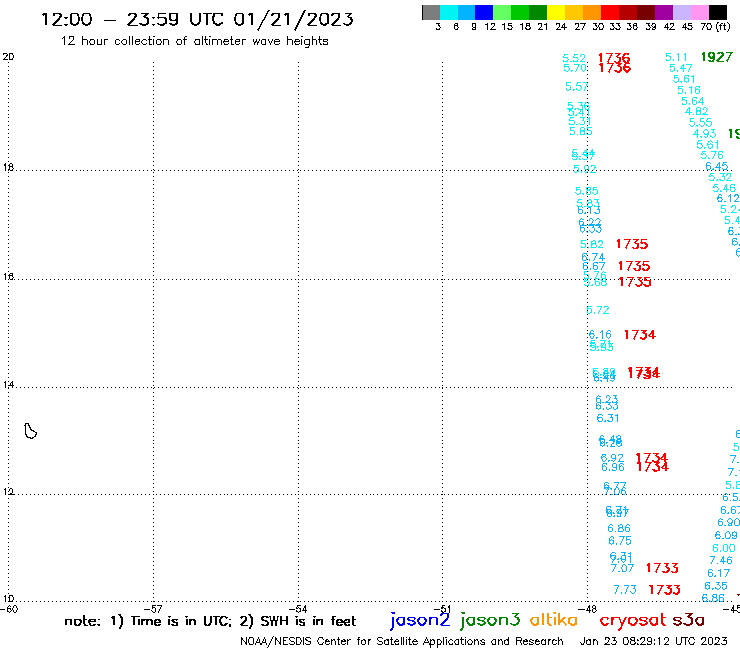Click the yellow swatch in the wave height legend
This screenshot has height=650, width=740.
[x=556, y=12]
